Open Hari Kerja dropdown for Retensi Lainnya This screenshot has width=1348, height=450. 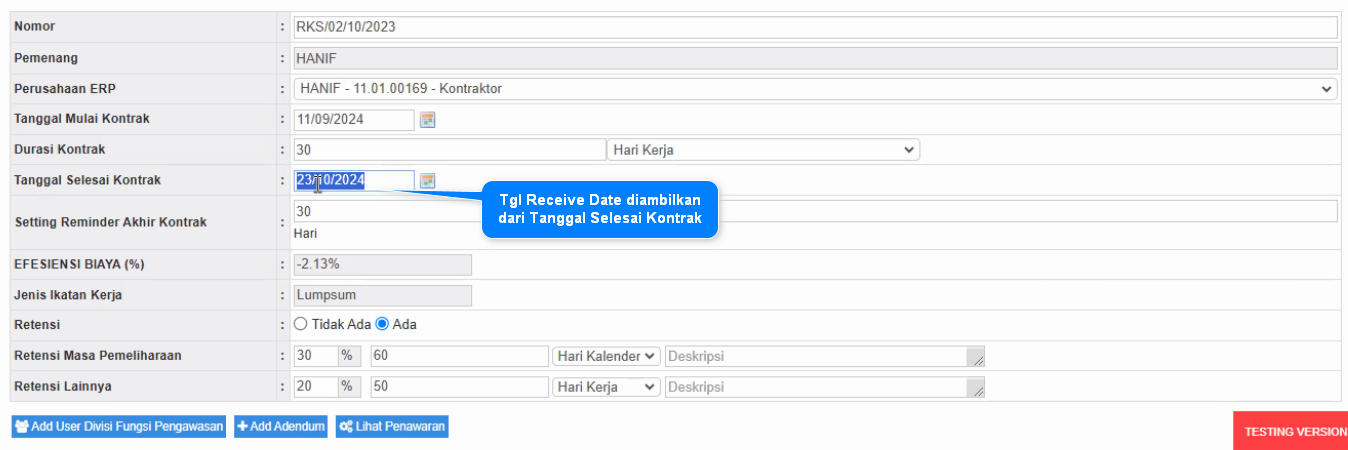tap(606, 387)
